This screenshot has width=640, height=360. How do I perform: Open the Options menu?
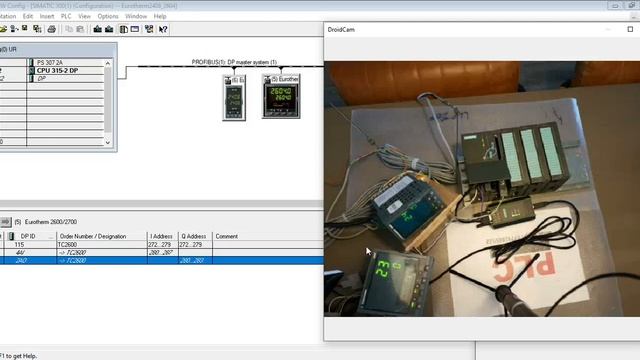[108, 16]
